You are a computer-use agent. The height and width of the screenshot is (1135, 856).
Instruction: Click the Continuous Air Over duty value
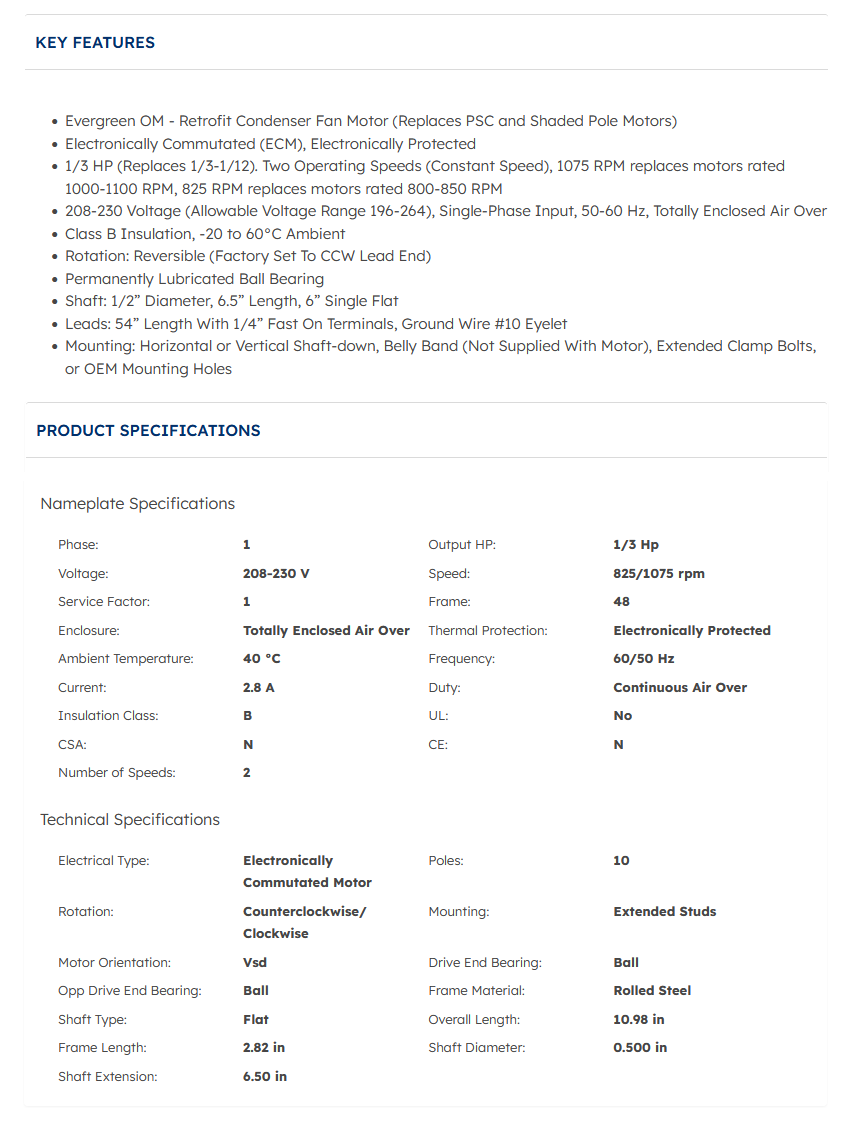tap(680, 688)
